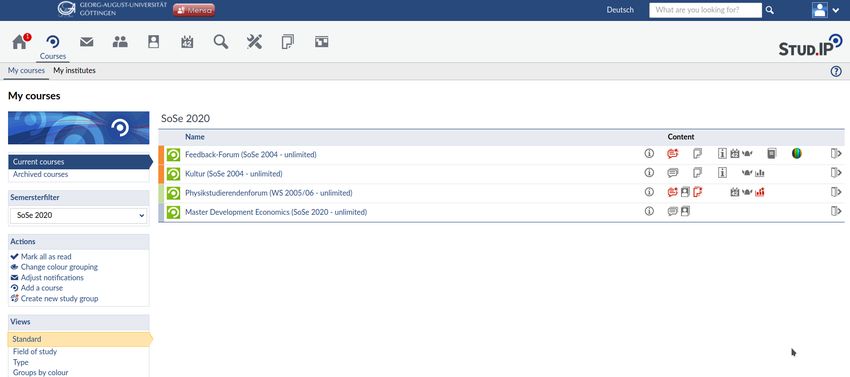Open Physikstudierendenforum course link
The width and height of the screenshot is (850, 377).
coord(269,193)
